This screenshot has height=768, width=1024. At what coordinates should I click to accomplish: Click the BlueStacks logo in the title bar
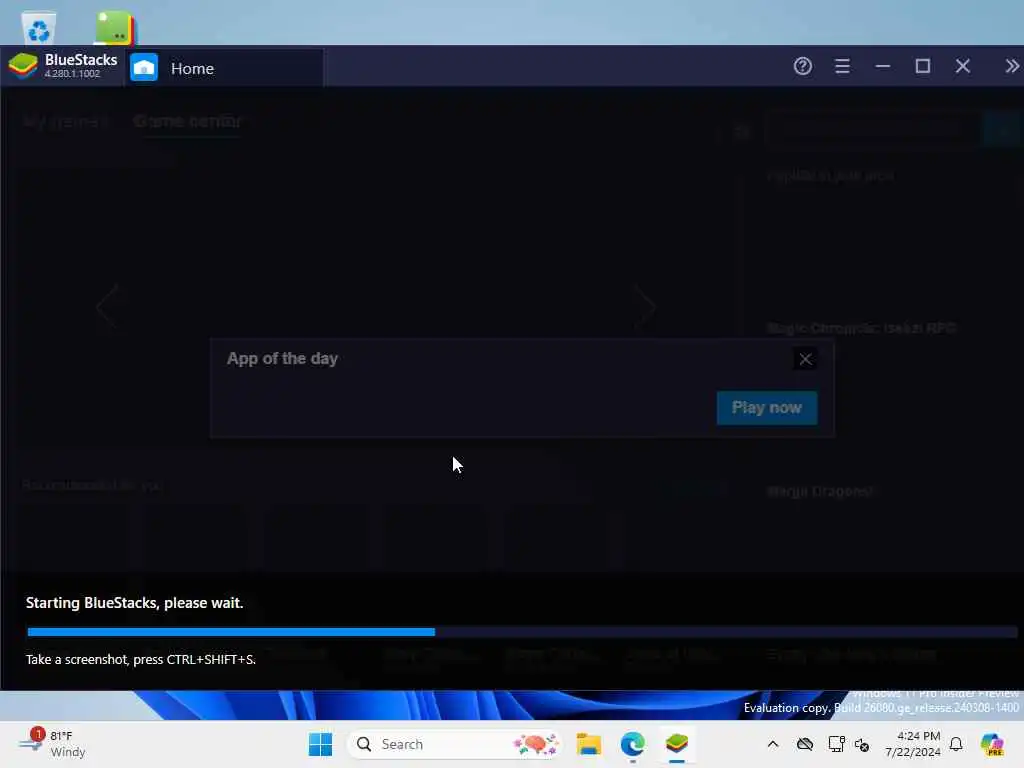pyautogui.click(x=23, y=66)
